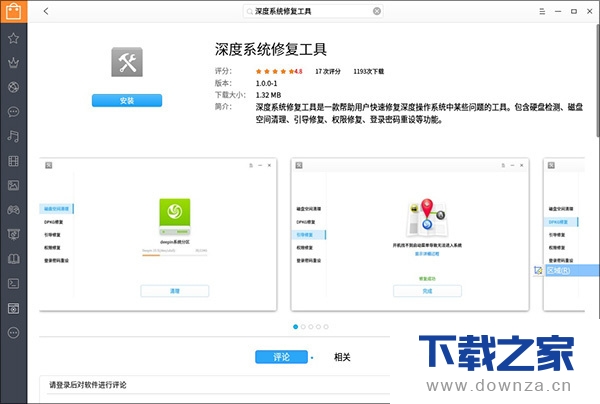Open the chat bubble category in sidebar
Screen dimensions: 600x404
point(13,112)
